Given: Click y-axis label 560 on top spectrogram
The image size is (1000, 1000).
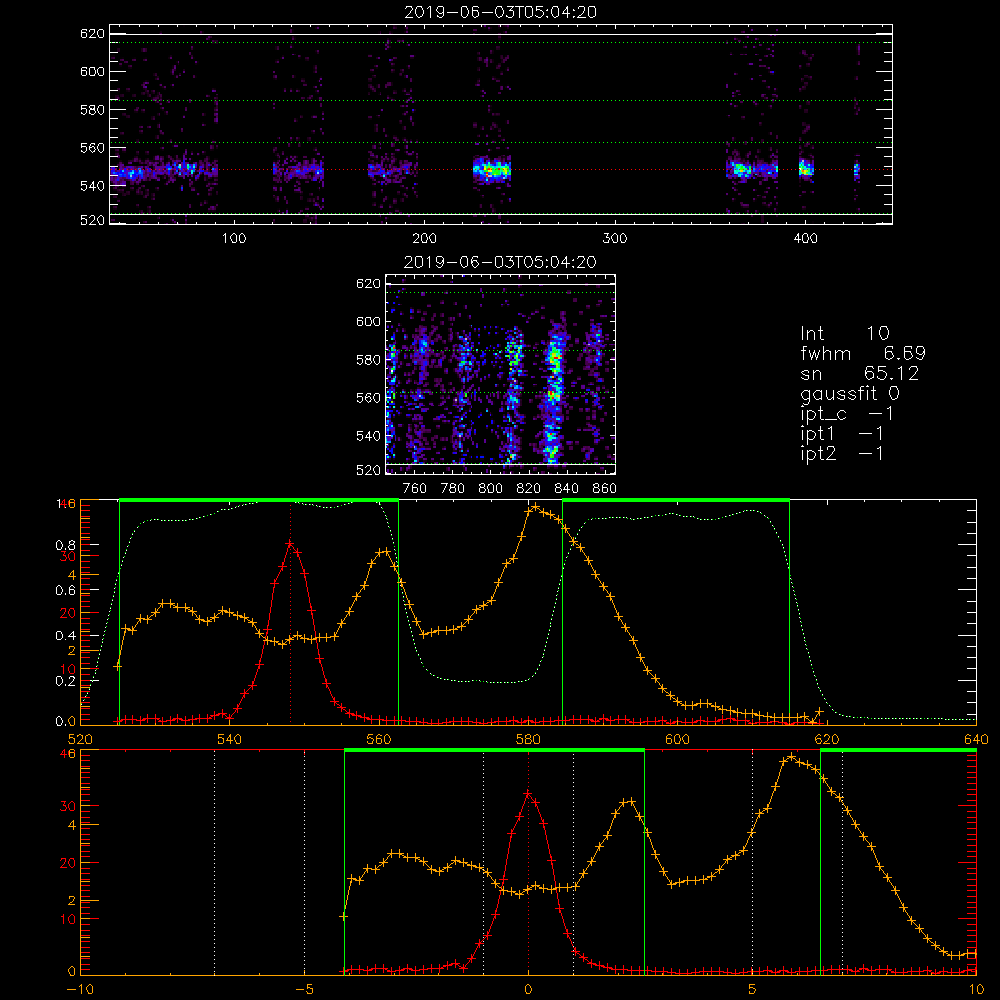Looking at the screenshot, I should (x=92, y=148).
